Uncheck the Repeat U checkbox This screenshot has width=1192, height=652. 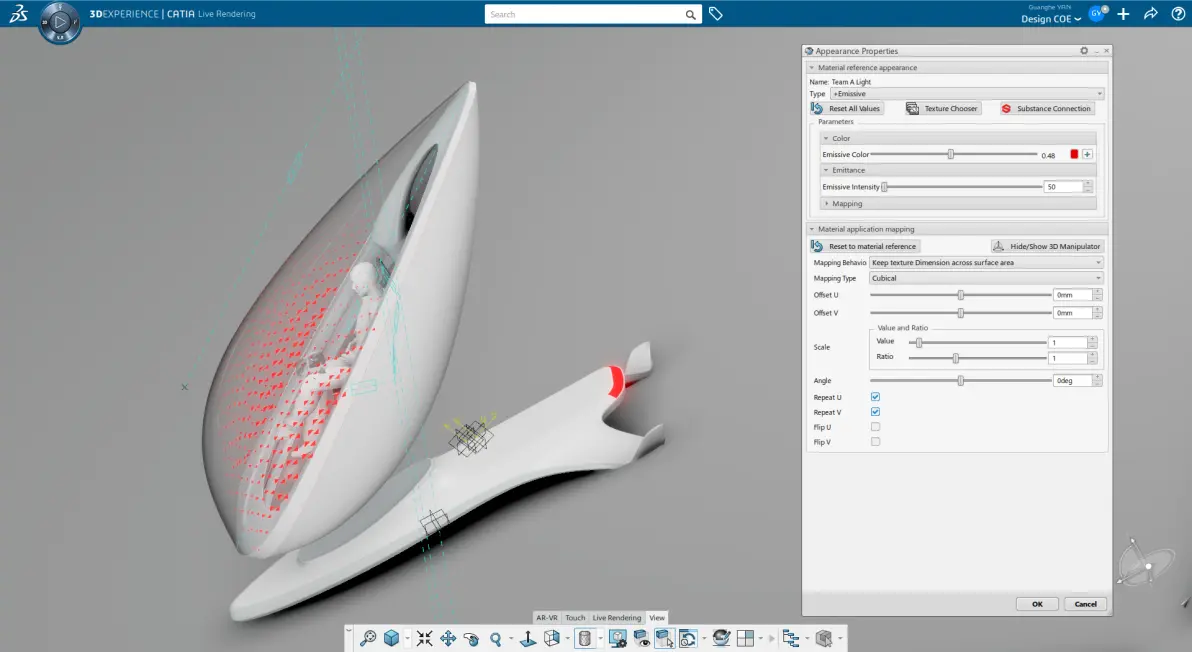pos(875,397)
